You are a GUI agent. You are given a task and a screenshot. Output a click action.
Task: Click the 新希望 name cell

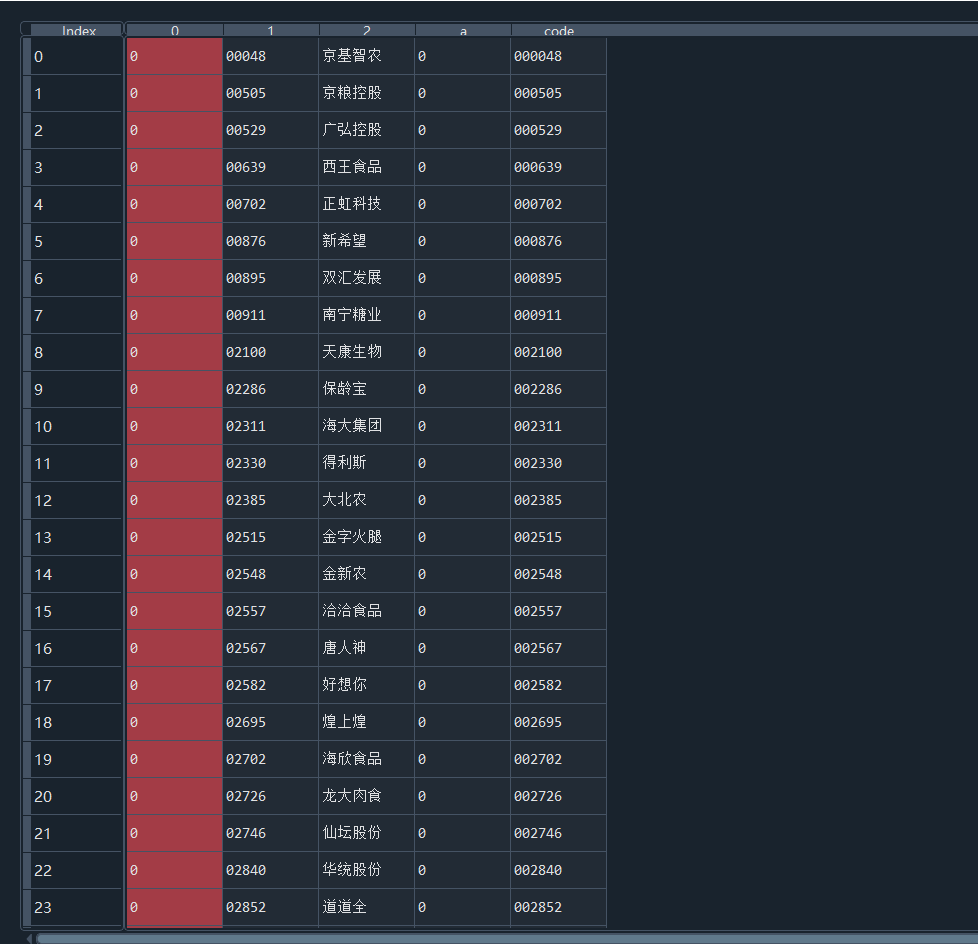coord(366,241)
